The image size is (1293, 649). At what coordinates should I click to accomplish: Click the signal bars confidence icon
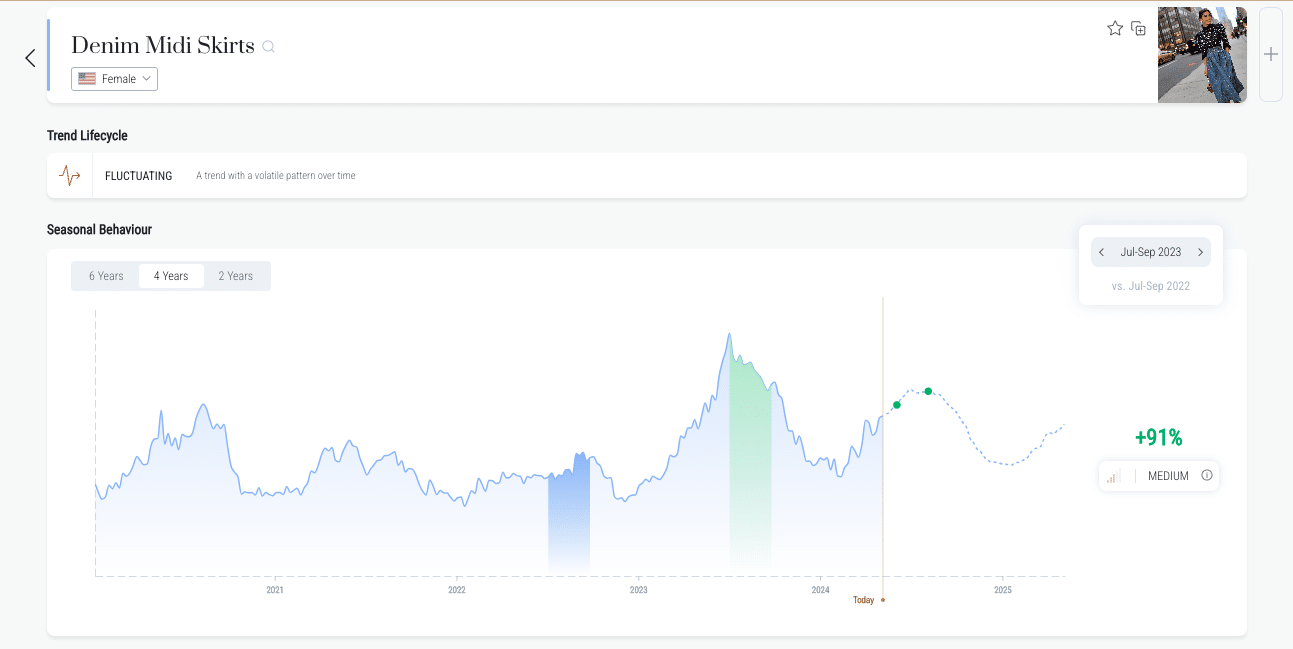coord(1114,477)
